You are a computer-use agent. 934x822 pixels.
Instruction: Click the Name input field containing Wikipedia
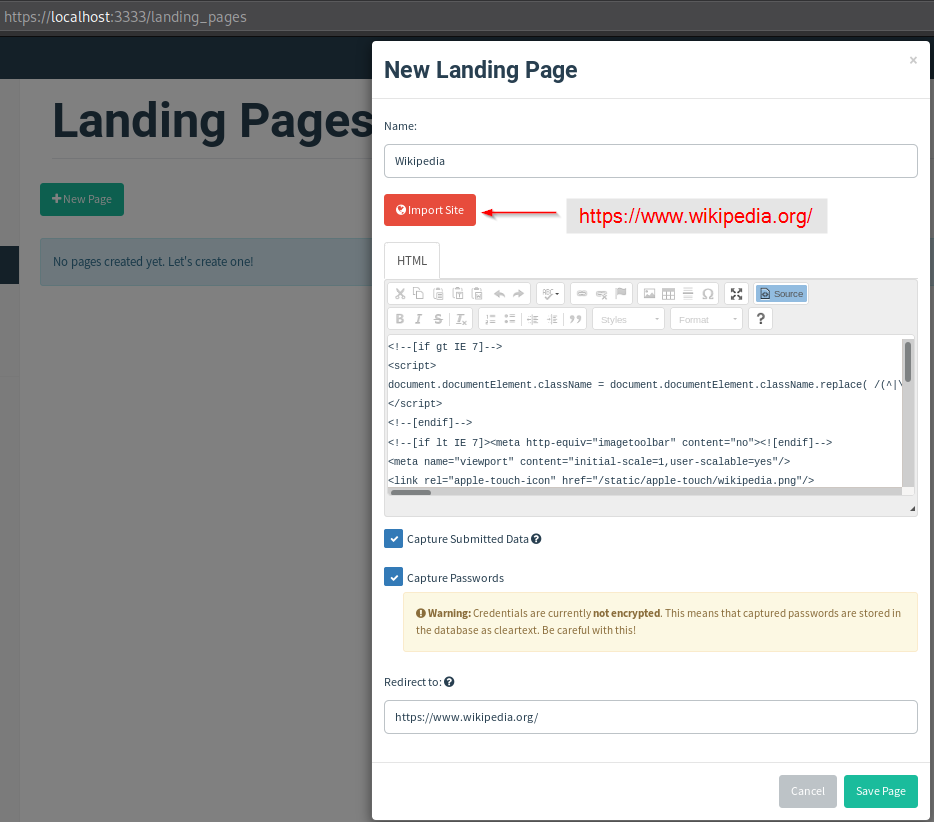[x=650, y=161]
